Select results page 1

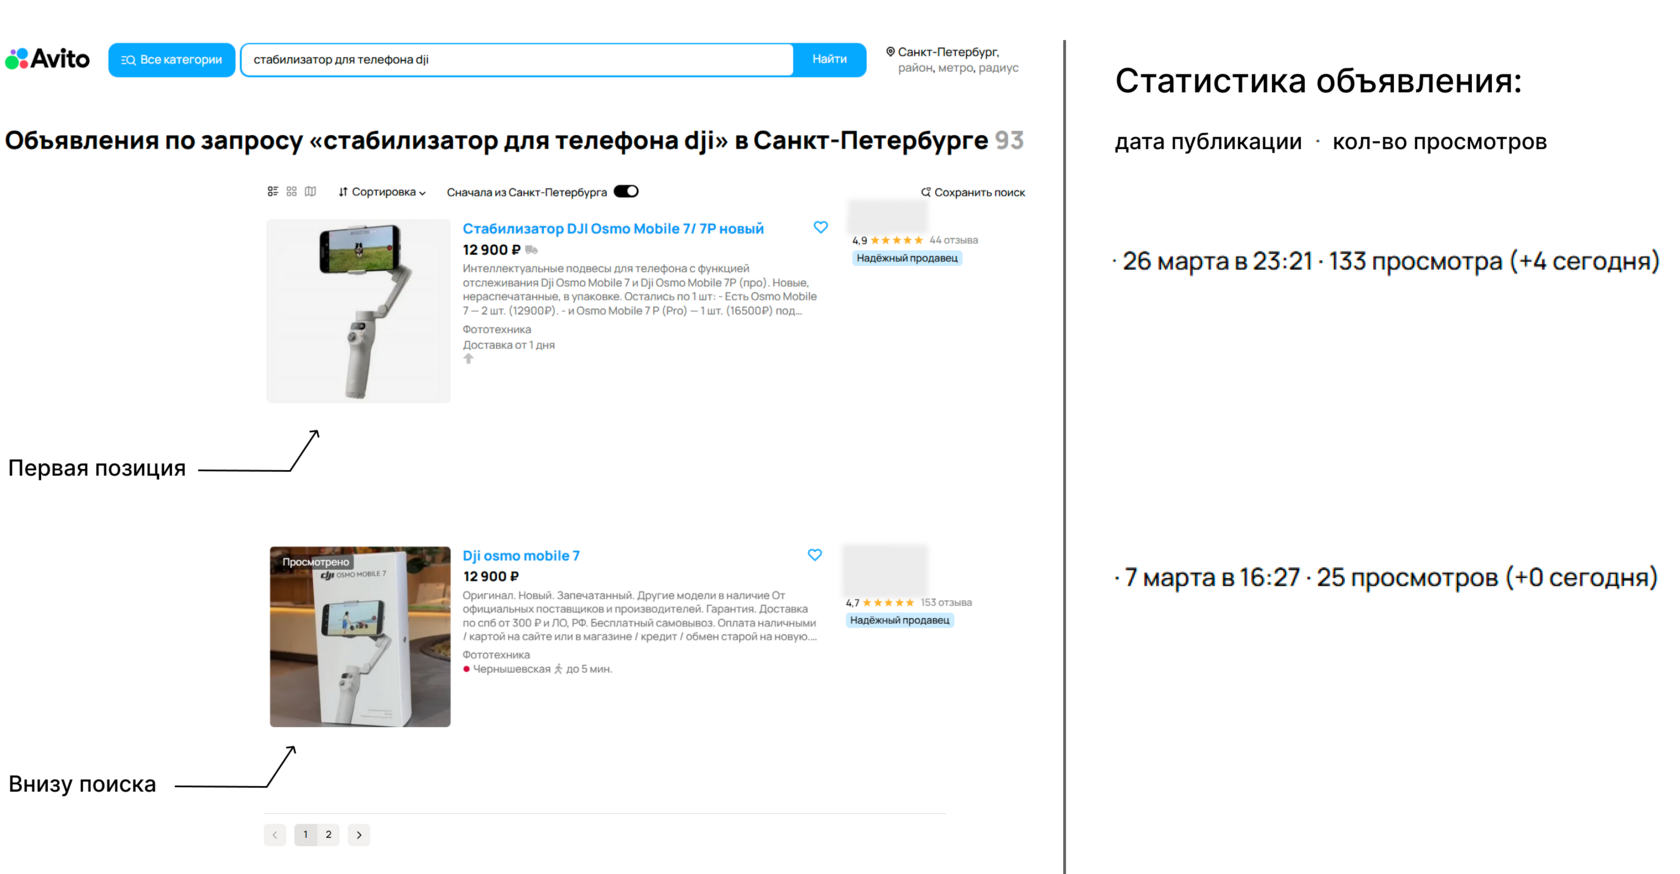306,835
